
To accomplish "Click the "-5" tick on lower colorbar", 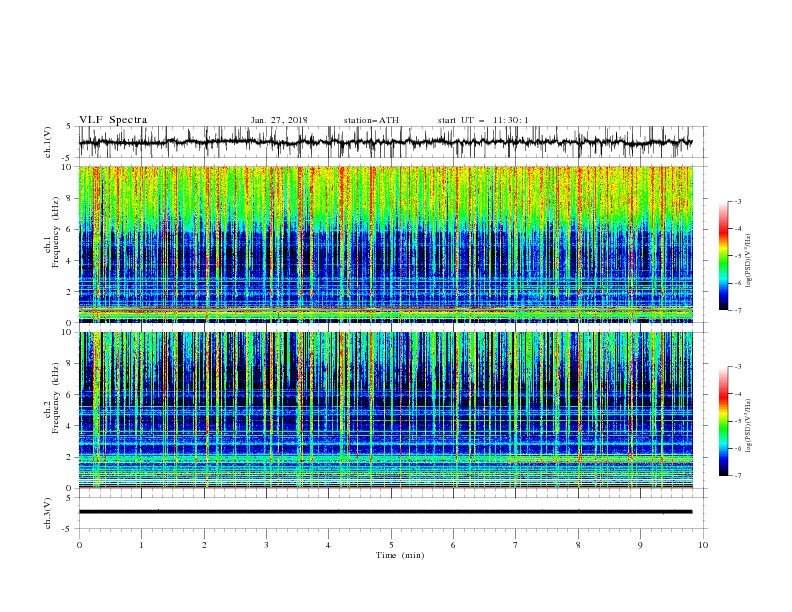I will 737,421.
